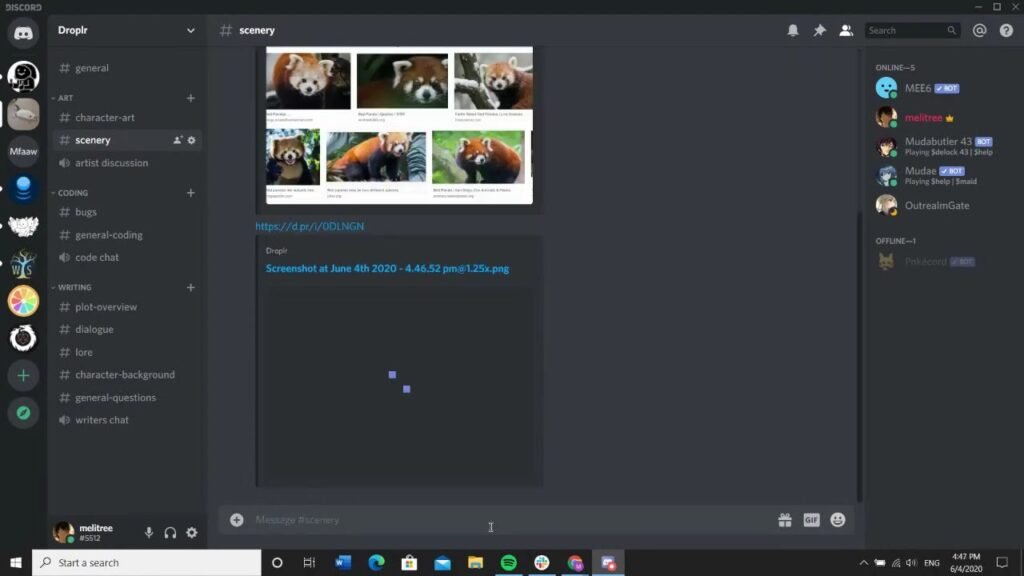
Task: Show hidden system tray icons
Action: (x=863, y=562)
